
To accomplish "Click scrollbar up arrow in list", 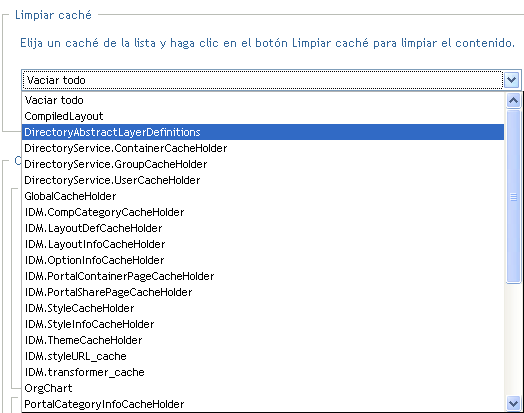I will [513, 100].
